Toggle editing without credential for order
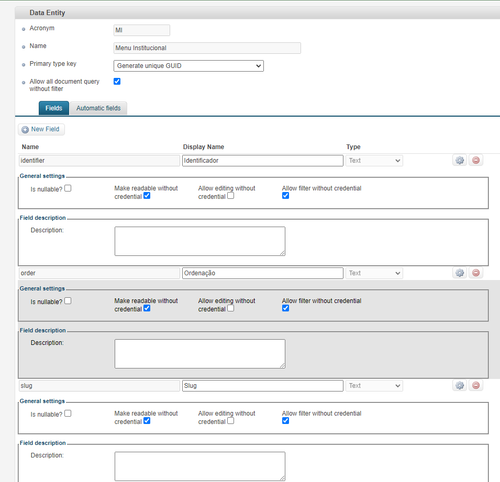 point(230,308)
